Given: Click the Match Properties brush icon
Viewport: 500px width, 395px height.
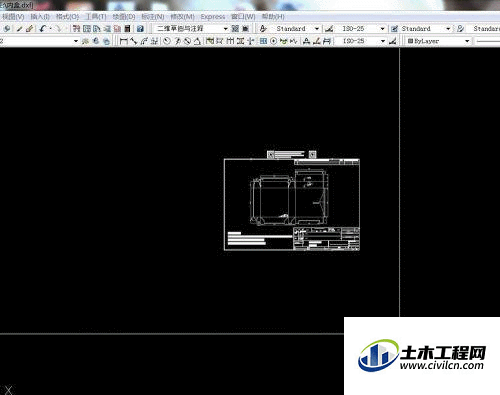Looking at the screenshot, I should tap(29, 29).
